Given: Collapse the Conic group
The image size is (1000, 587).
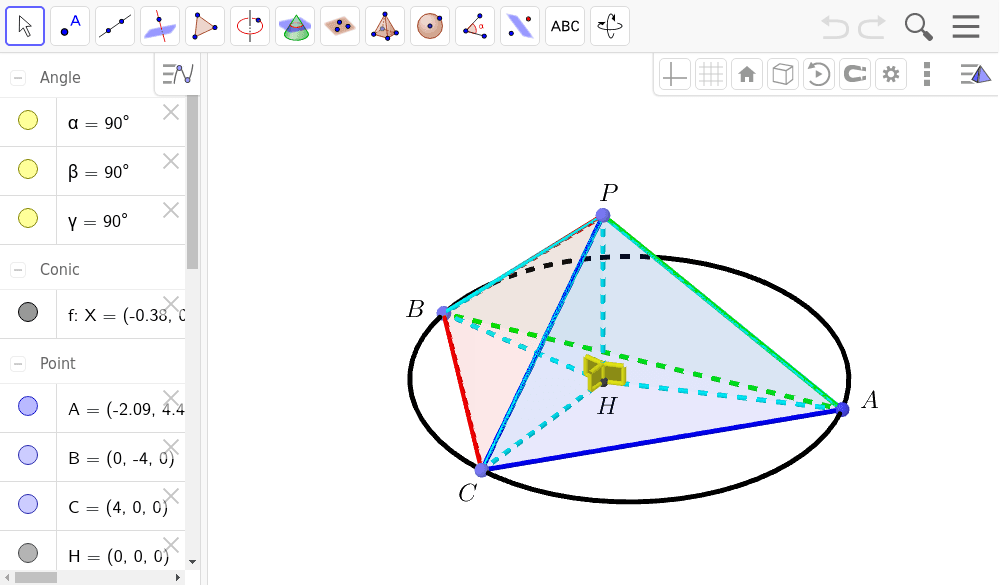Looking at the screenshot, I should pyautogui.click(x=18, y=270).
